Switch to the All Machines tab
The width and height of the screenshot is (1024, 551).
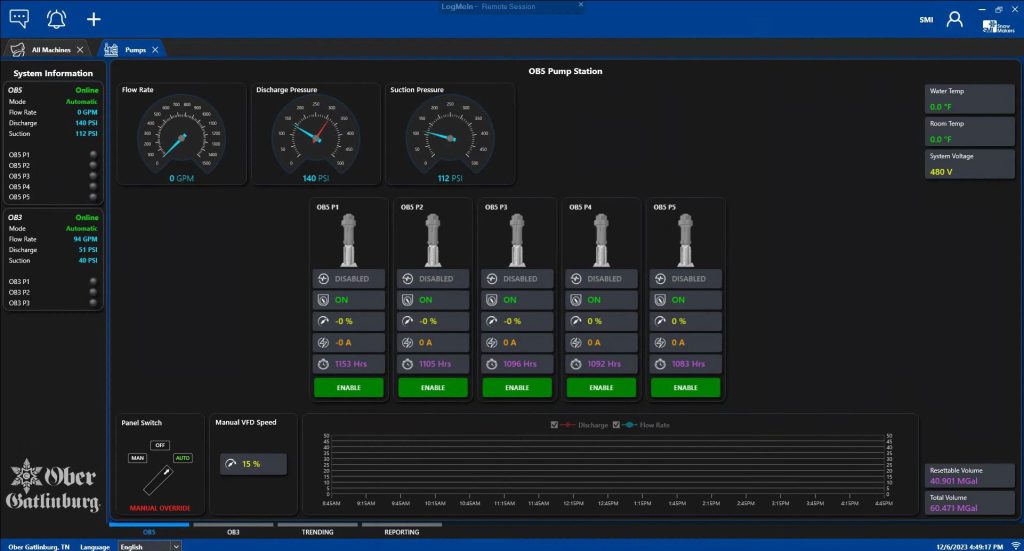49,49
